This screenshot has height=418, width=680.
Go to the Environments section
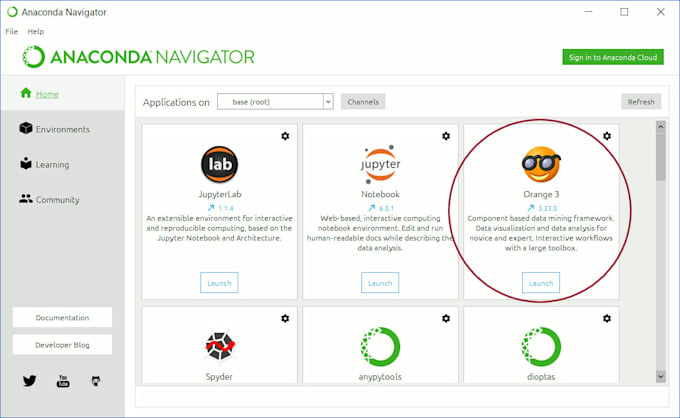tap(62, 129)
